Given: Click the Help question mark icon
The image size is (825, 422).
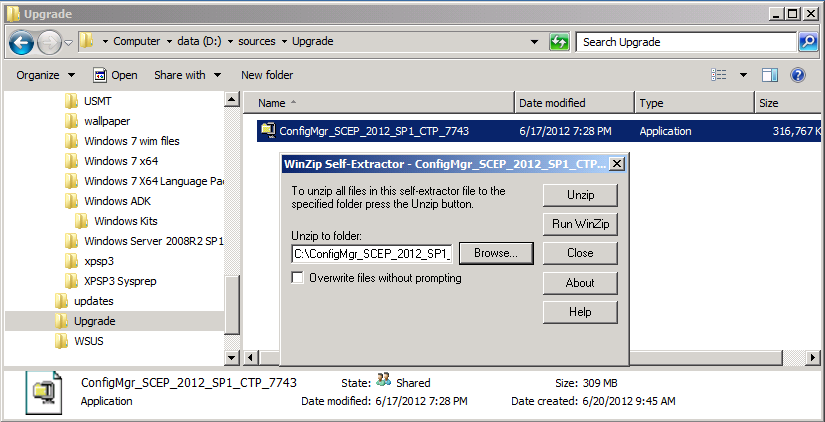Looking at the screenshot, I should pos(798,75).
